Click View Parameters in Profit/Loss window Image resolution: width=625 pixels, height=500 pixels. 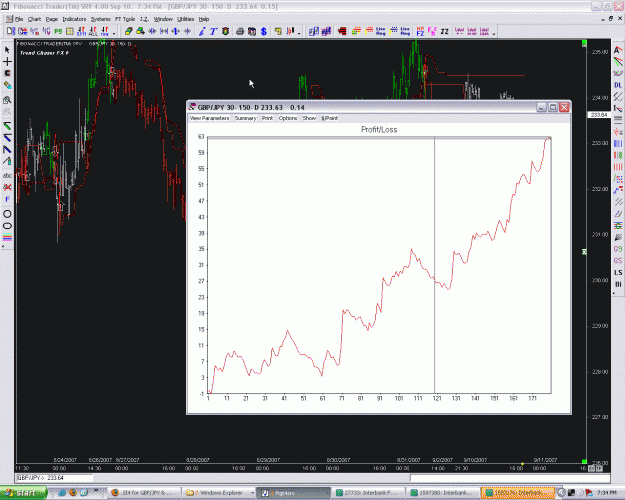[210, 118]
